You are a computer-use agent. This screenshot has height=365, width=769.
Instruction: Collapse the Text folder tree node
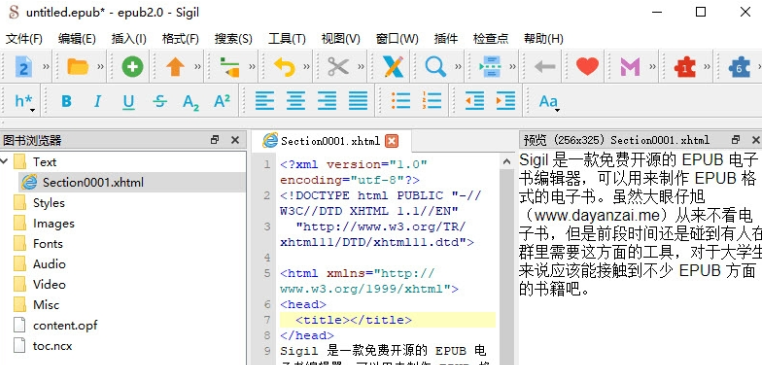pyautogui.click(x=4, y=161)
